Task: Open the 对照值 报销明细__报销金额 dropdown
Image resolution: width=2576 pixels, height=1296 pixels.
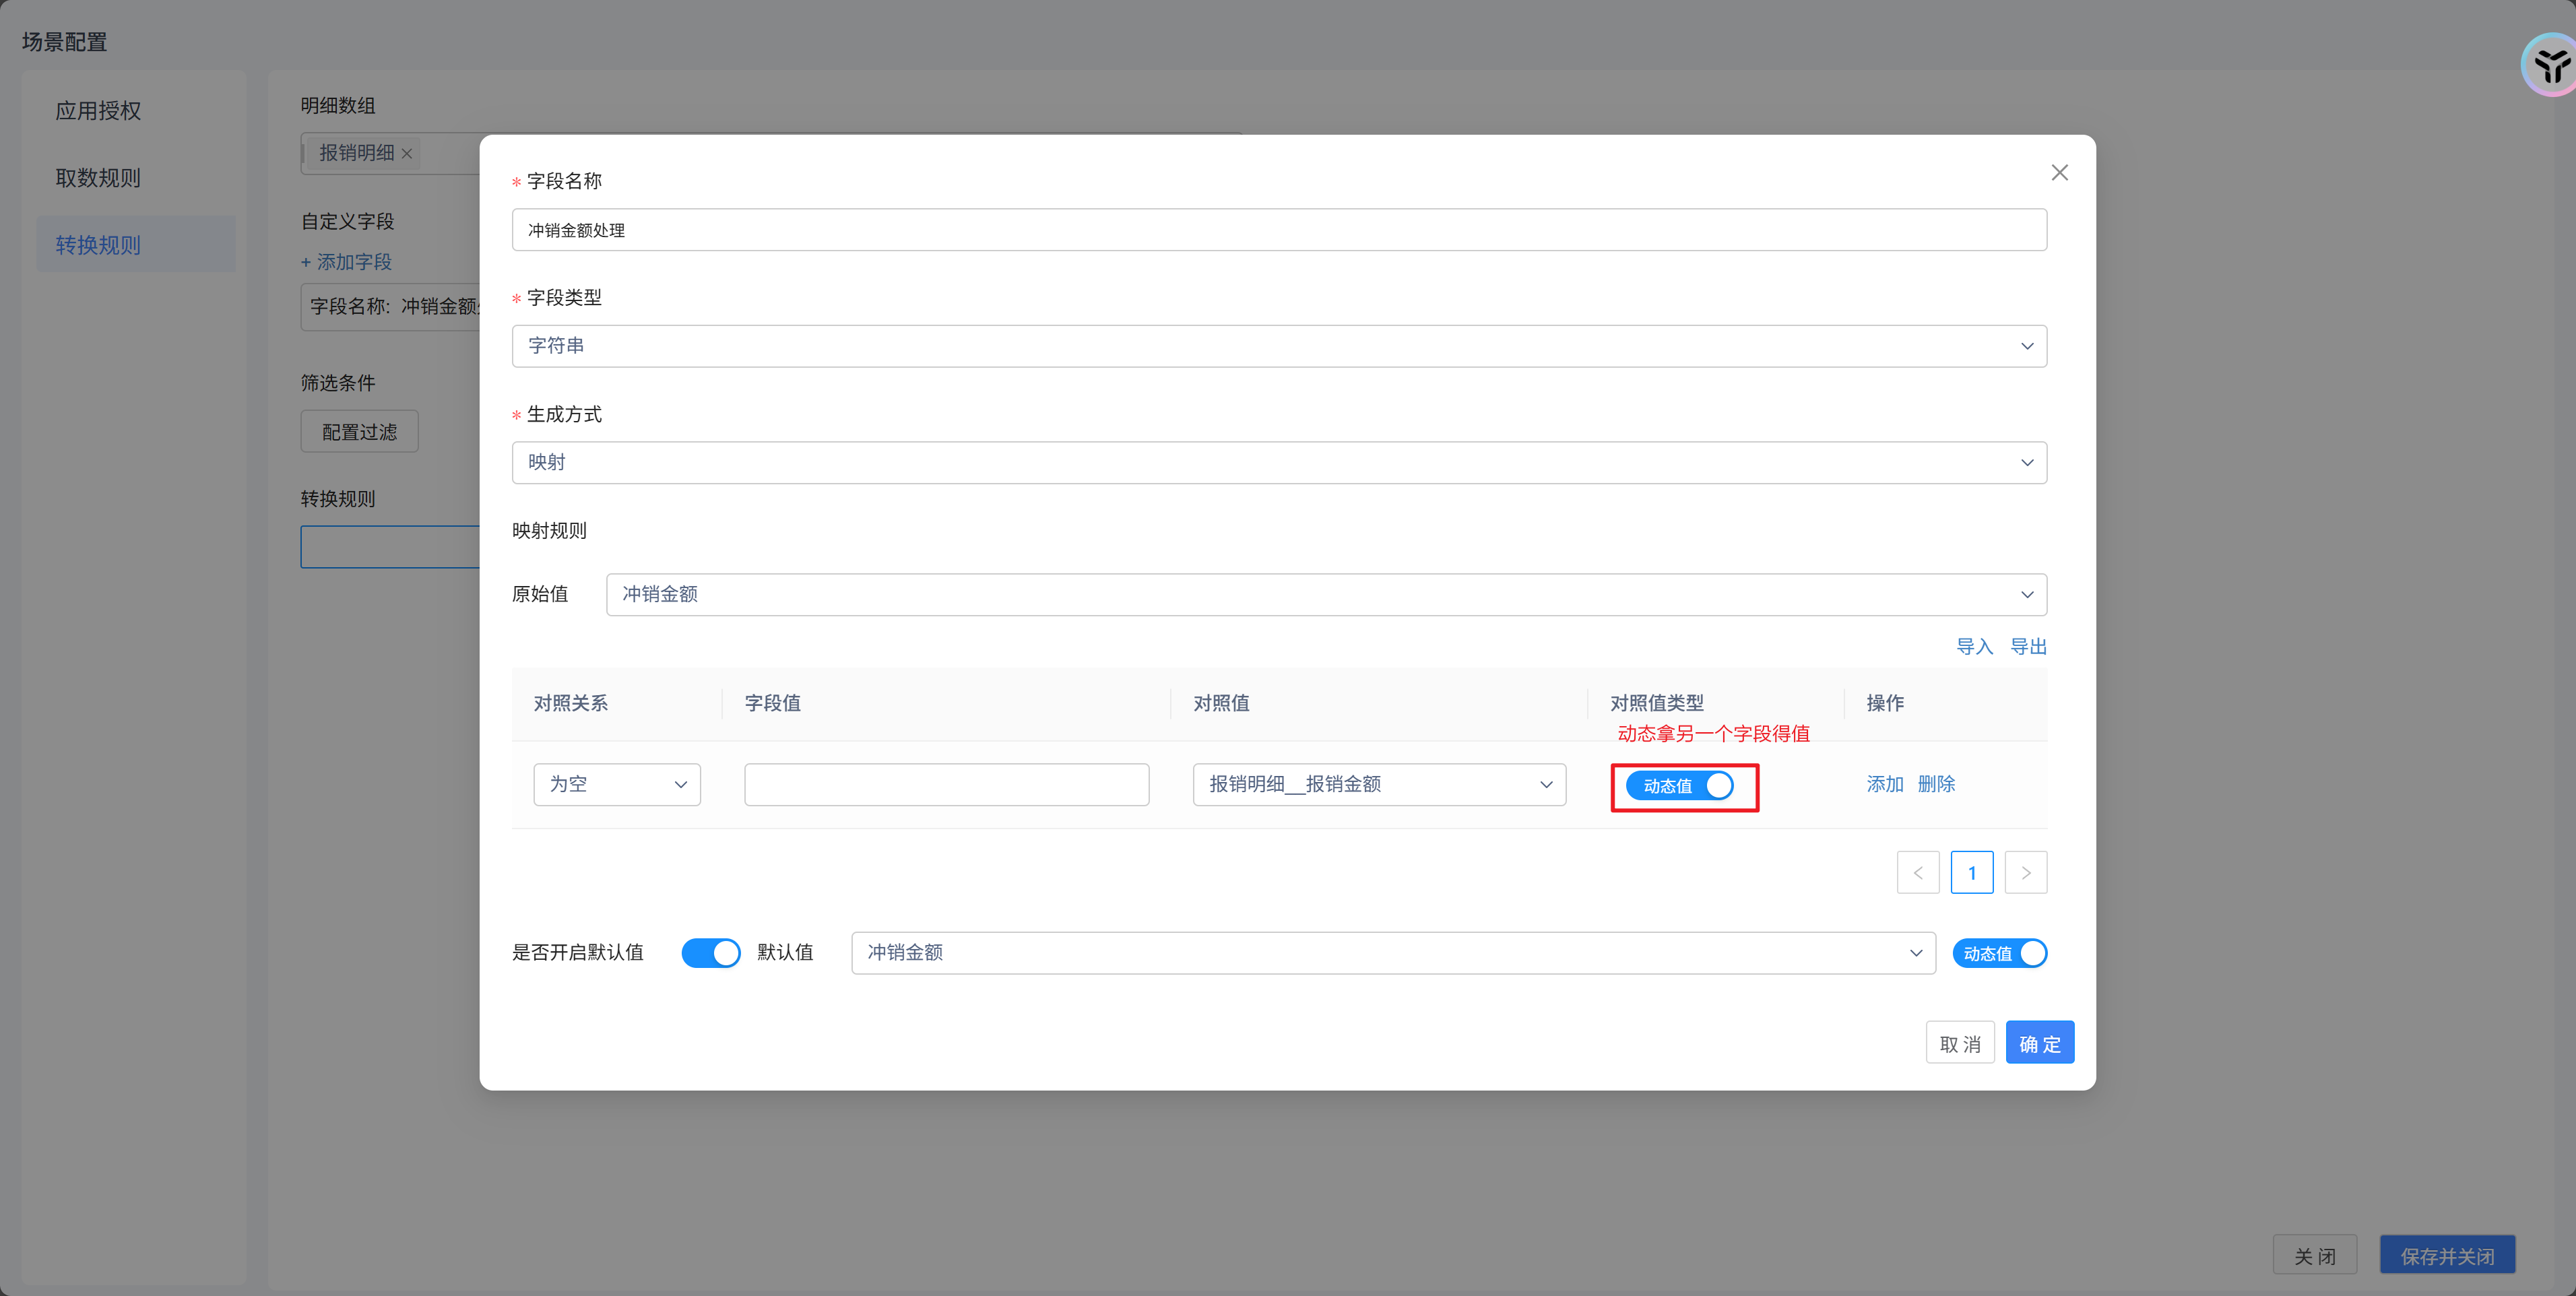Action: coord(1378,785)
